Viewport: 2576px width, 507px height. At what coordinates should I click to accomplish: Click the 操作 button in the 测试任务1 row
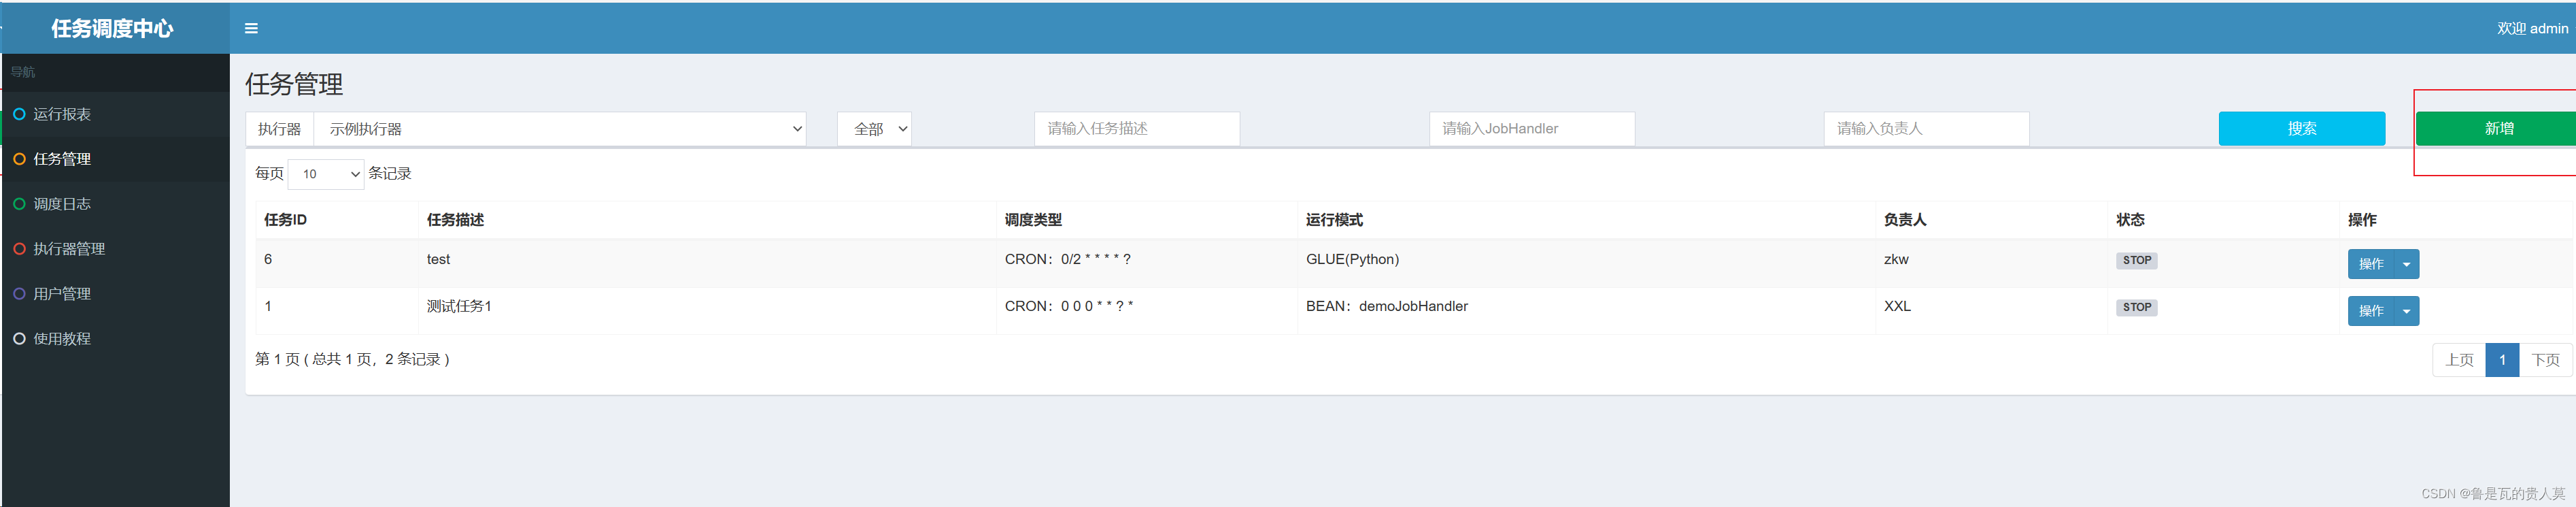tap(2371, 311)
